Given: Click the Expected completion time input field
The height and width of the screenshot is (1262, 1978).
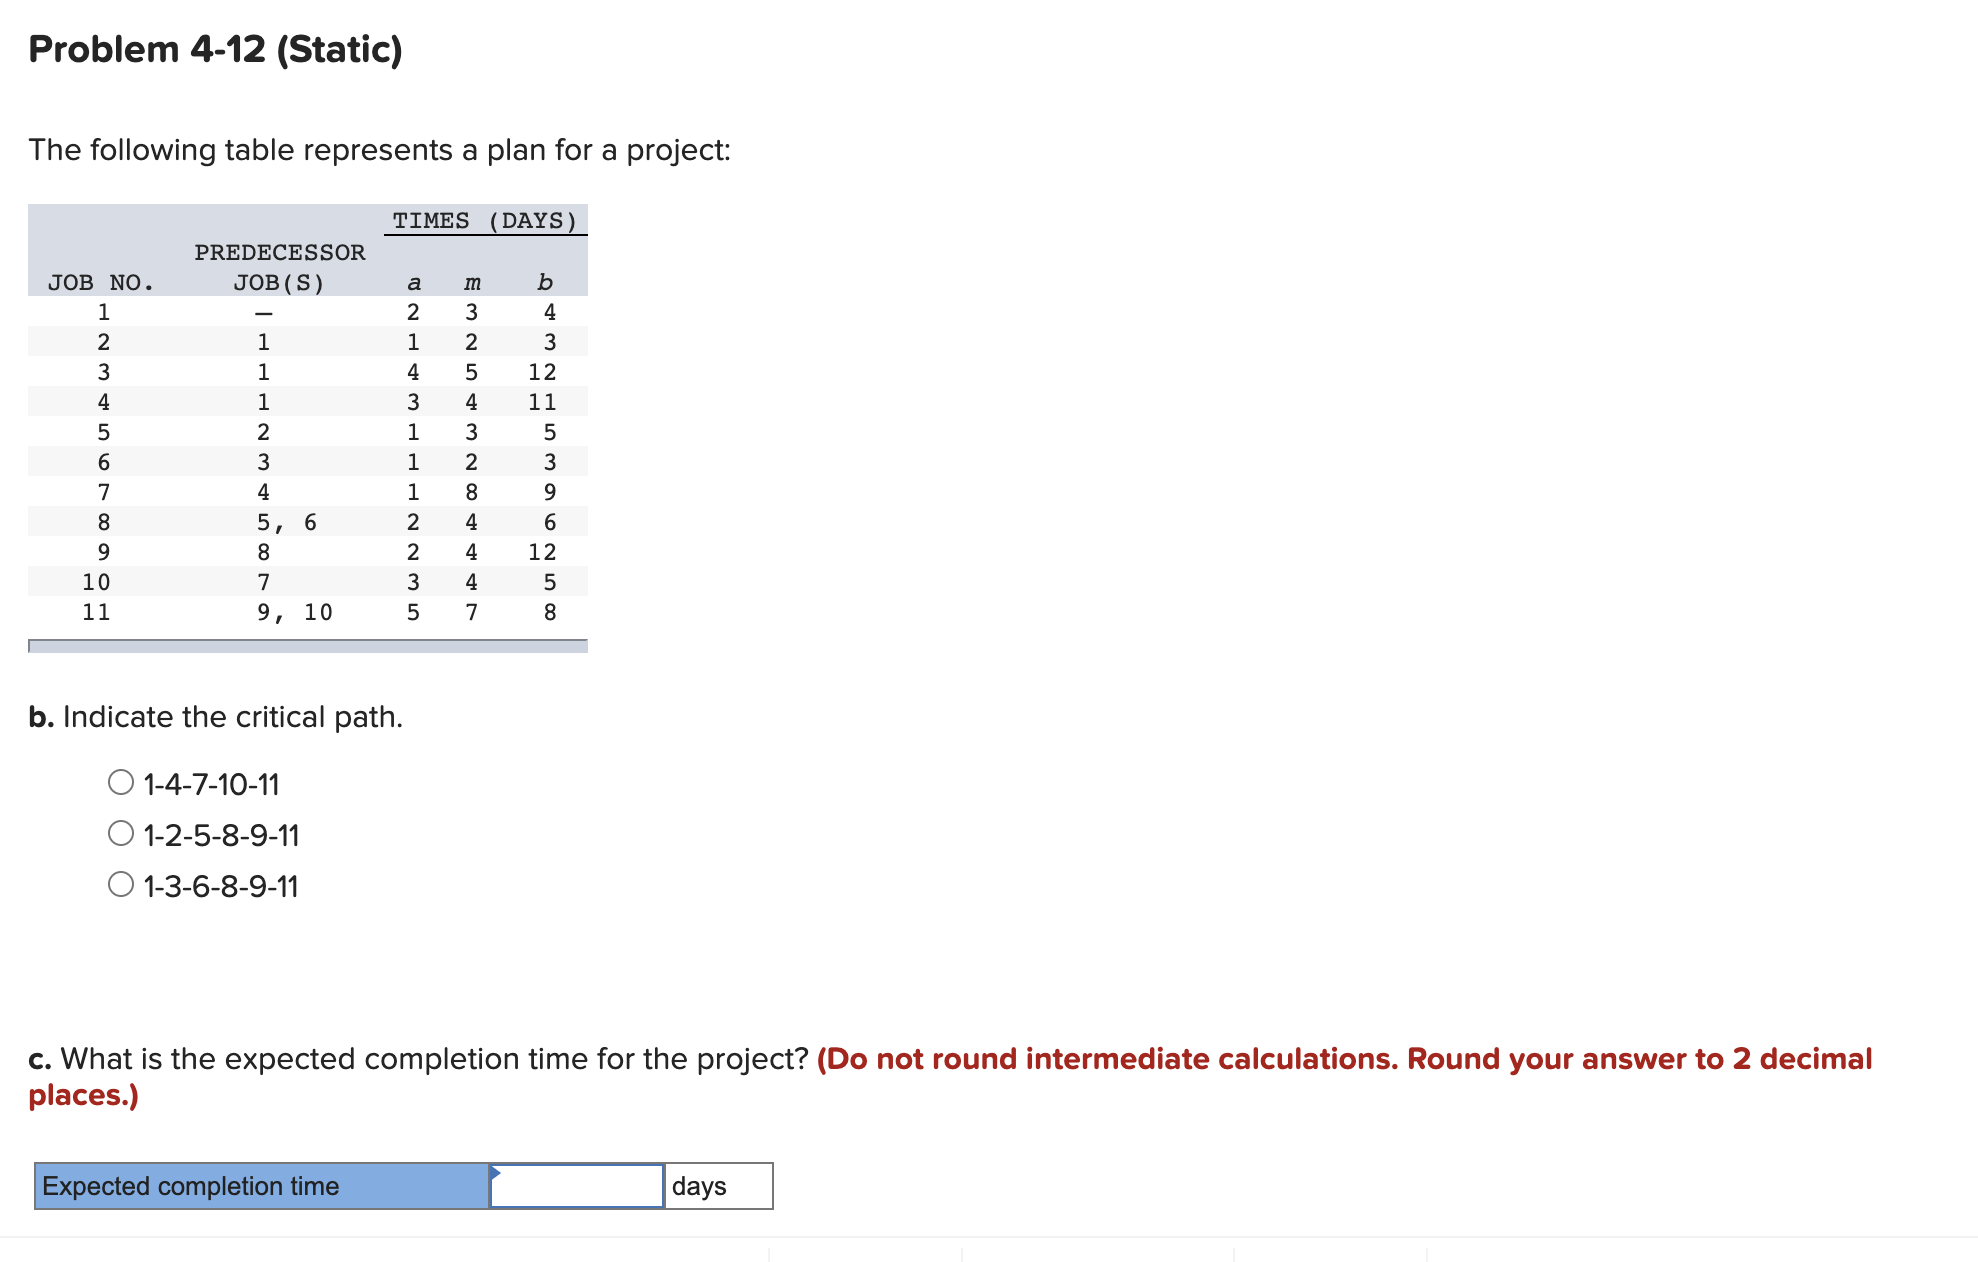Looking at the screenshot, I should pos(575,1187).
